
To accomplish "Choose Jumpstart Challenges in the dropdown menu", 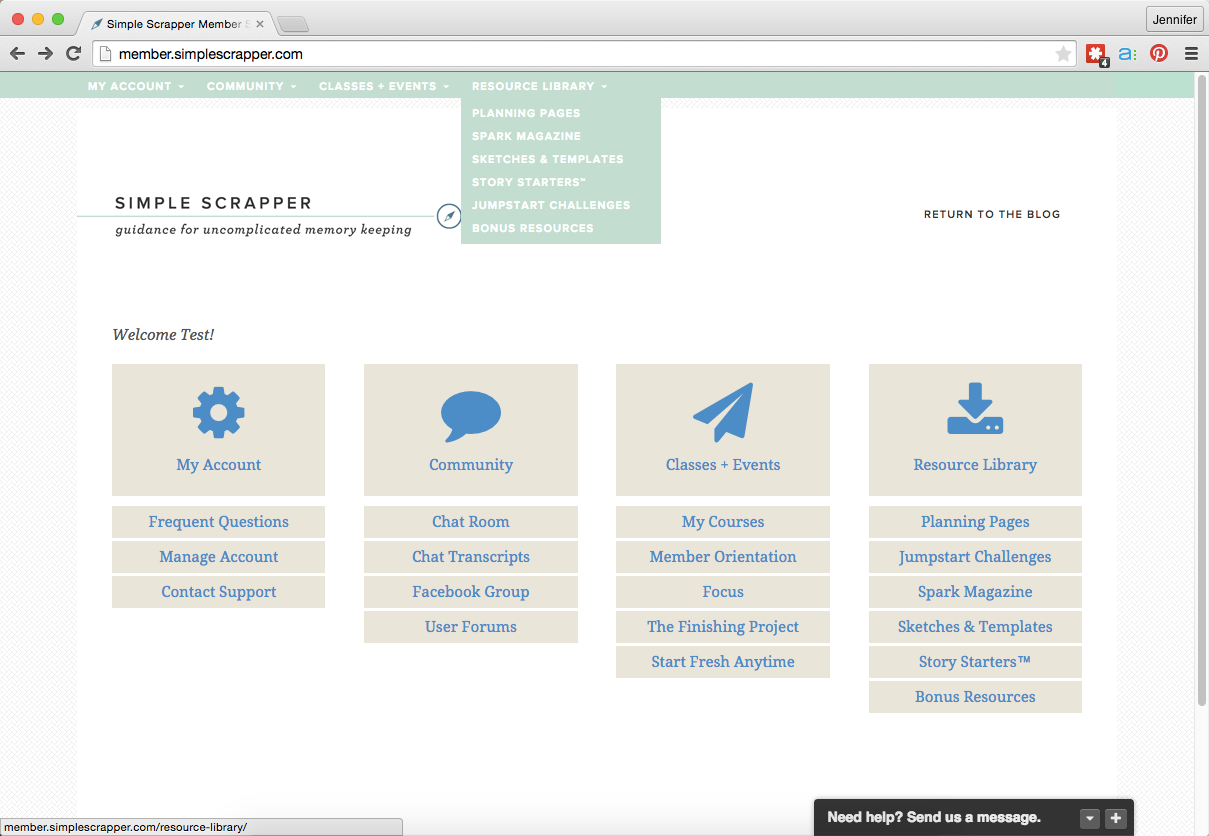I will pos(551,205).
